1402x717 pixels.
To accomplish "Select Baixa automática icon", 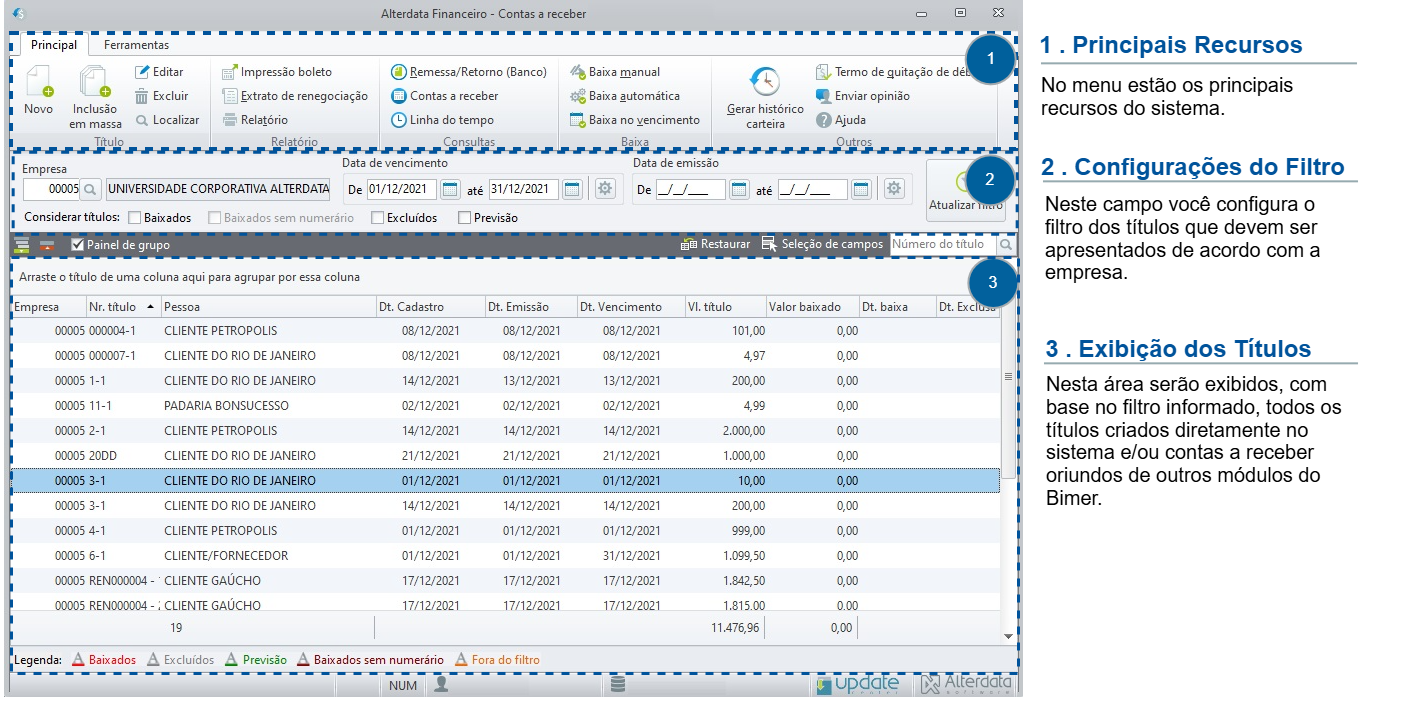I will [577, 96].
